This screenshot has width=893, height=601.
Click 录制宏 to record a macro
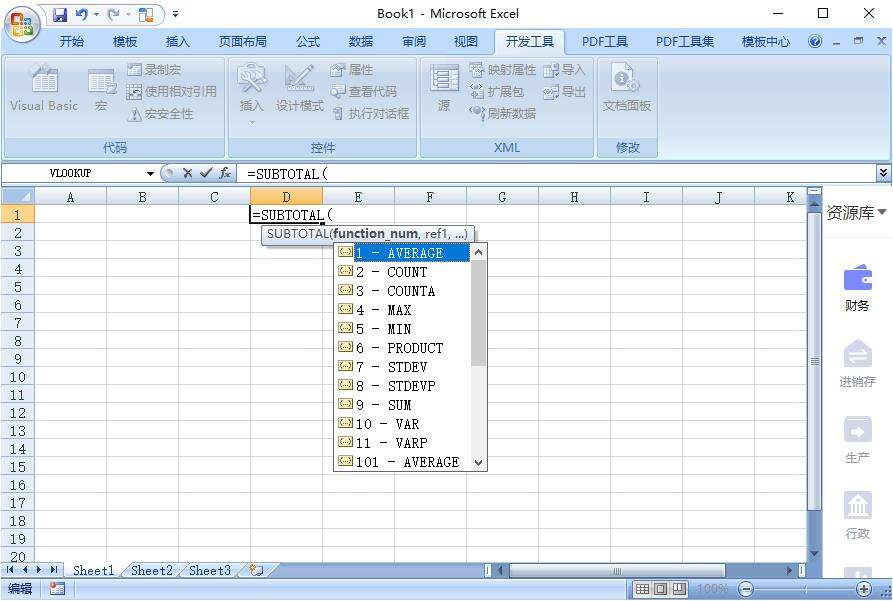pos(154,69)
